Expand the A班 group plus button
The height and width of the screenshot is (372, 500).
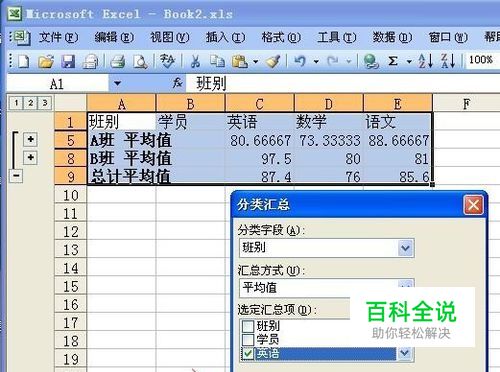pos(30,139)
